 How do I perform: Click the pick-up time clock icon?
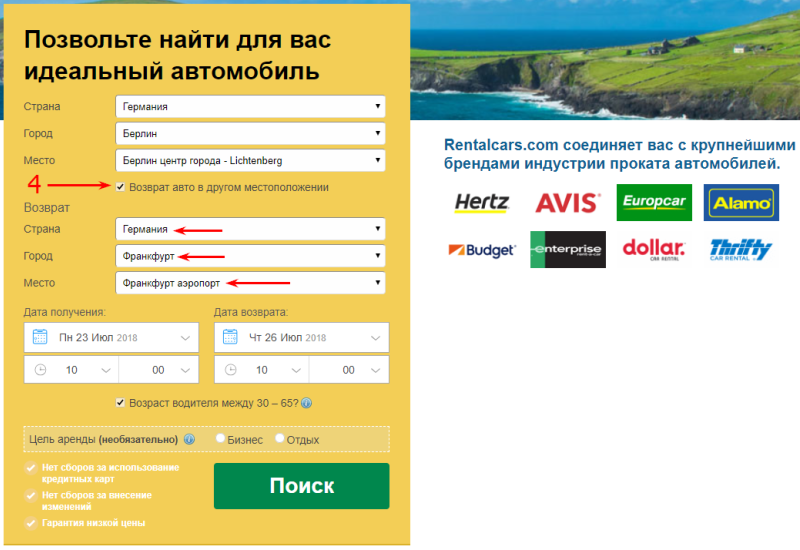(x=40, y=370)
